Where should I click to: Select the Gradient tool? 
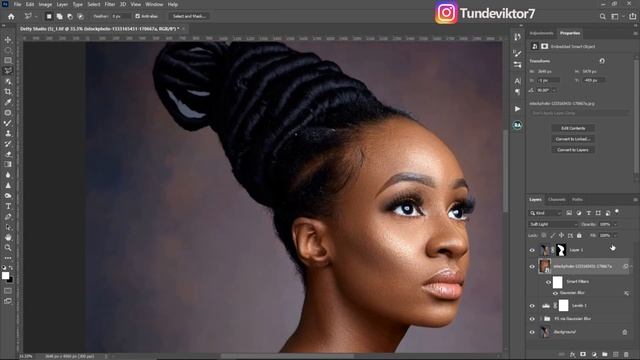coord(8,164)
